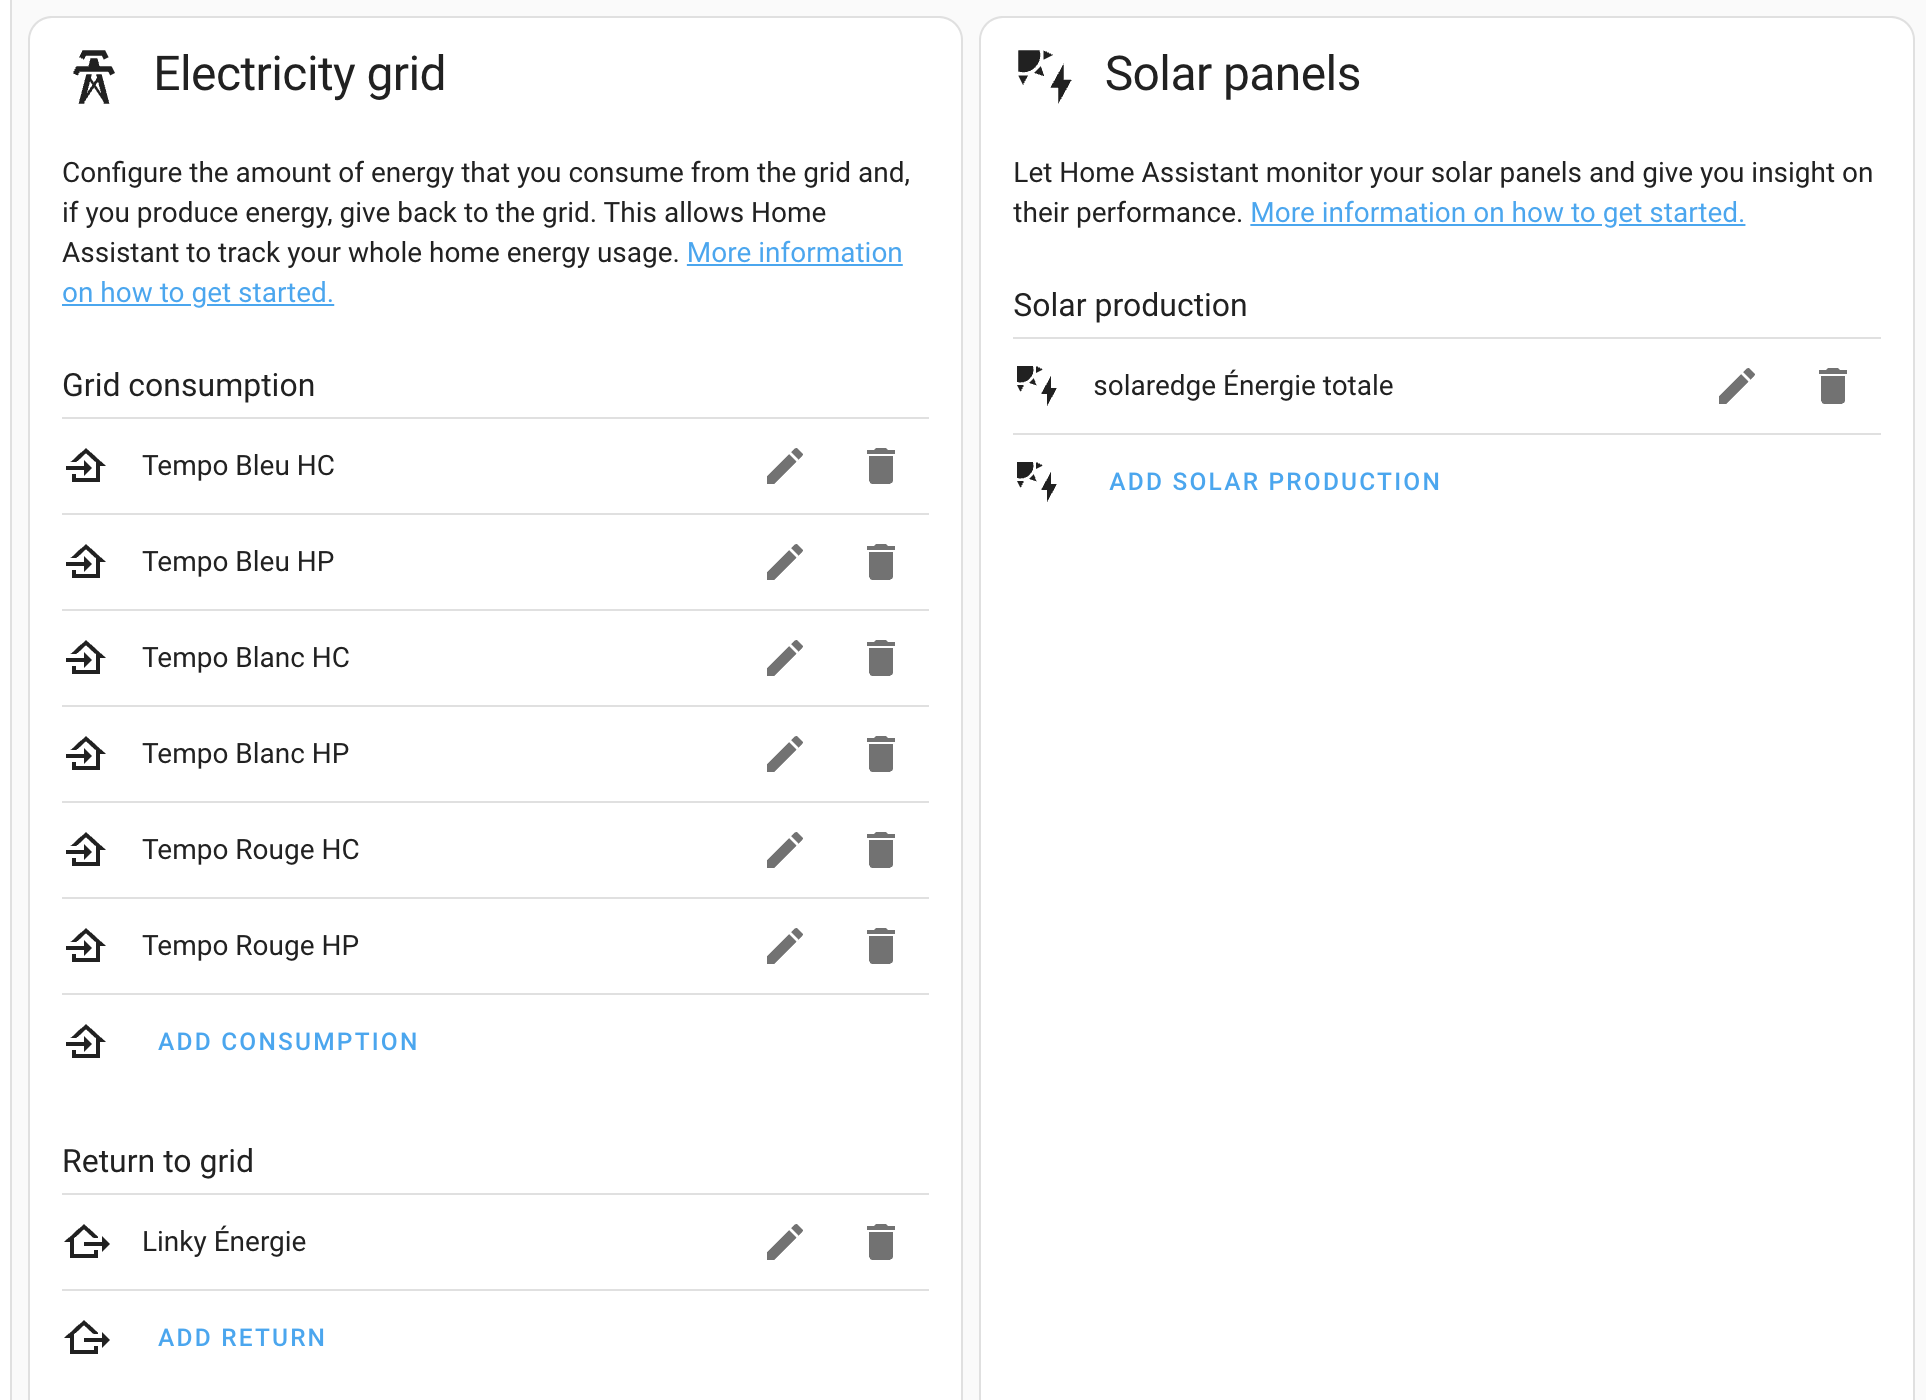Edit the Tempo Bleu HC consumption entry
Image resolution: width=1926 pixels, height=1400 pixels.
point(785,466)
